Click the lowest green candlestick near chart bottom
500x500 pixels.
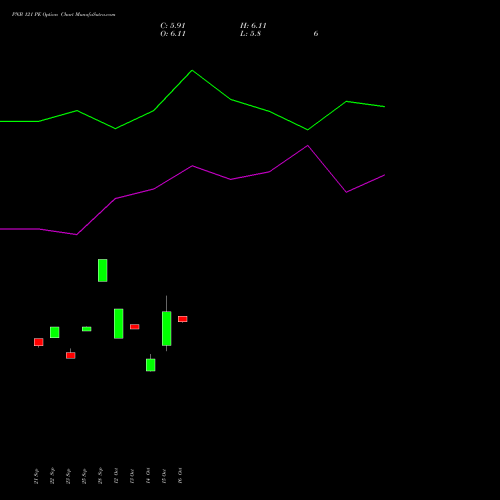(x=151, y=365)
